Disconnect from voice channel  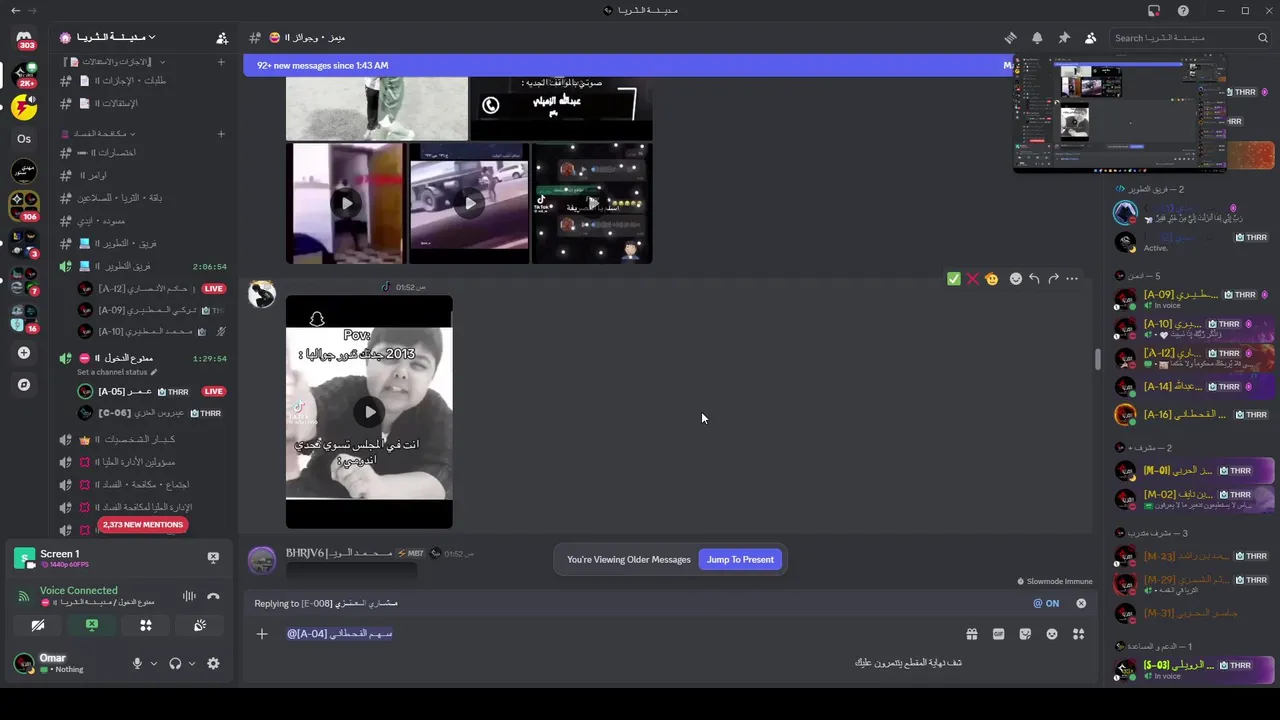pos(213,596)
